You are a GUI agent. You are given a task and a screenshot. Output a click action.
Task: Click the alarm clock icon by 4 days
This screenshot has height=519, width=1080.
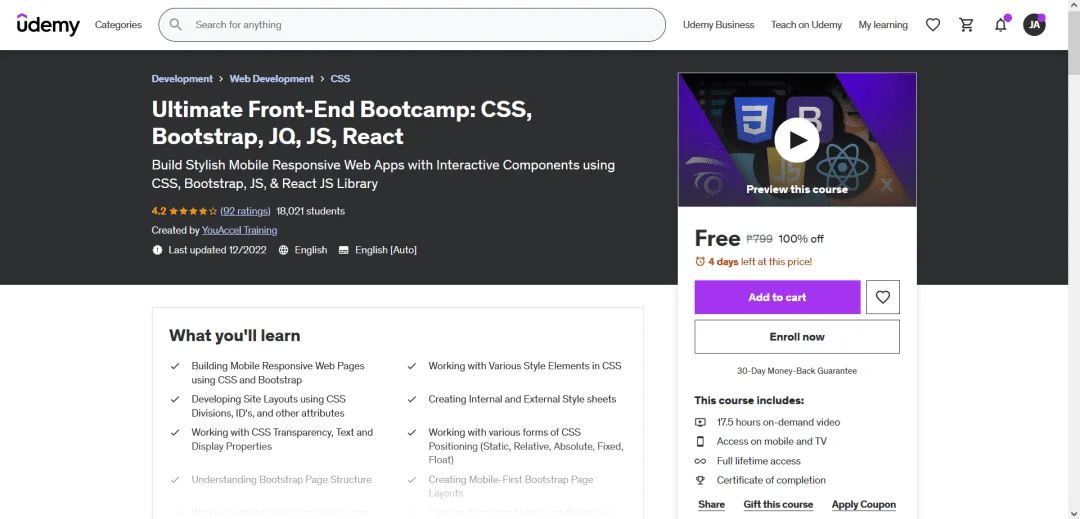(x=700, y=262)
